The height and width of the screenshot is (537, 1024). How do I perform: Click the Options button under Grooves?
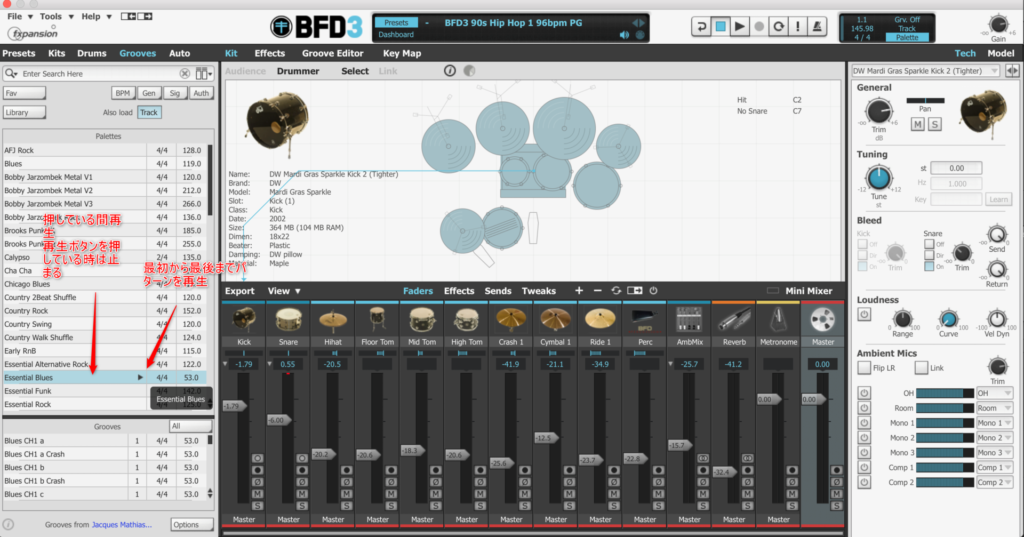pyautogui.click(x=191, y=524)
